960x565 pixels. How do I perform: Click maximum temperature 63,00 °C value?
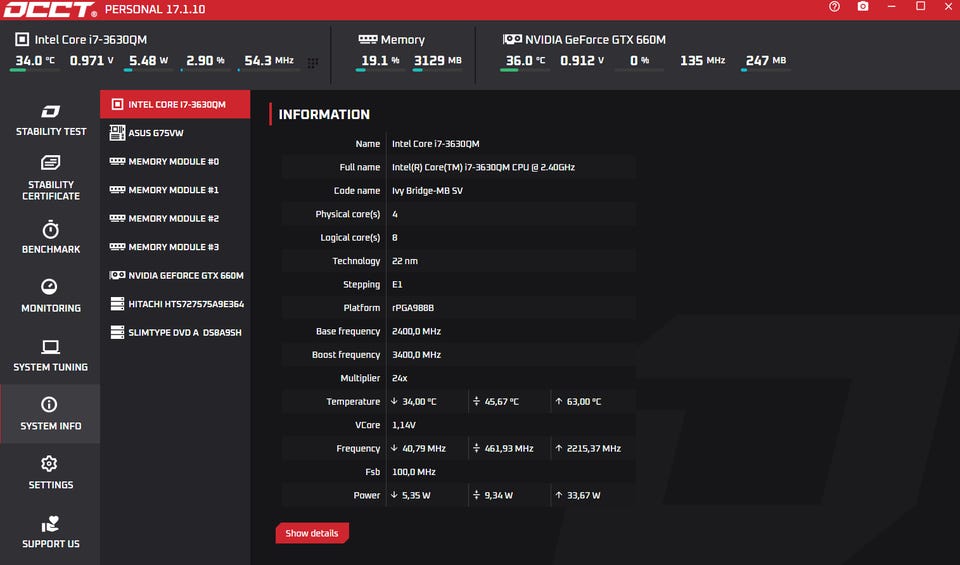click(x=583, y=402)
